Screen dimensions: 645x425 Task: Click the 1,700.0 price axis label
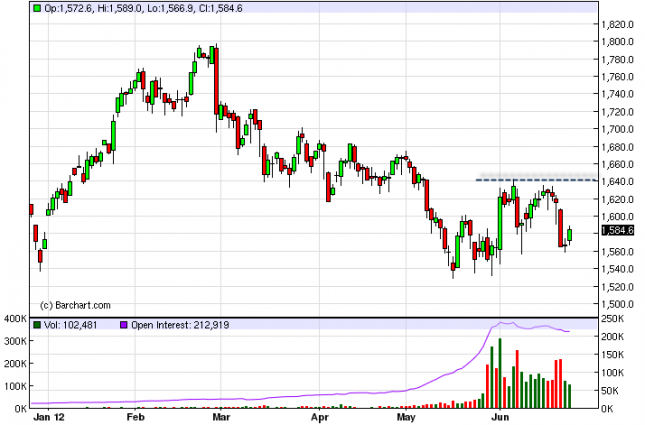(617, 129)
